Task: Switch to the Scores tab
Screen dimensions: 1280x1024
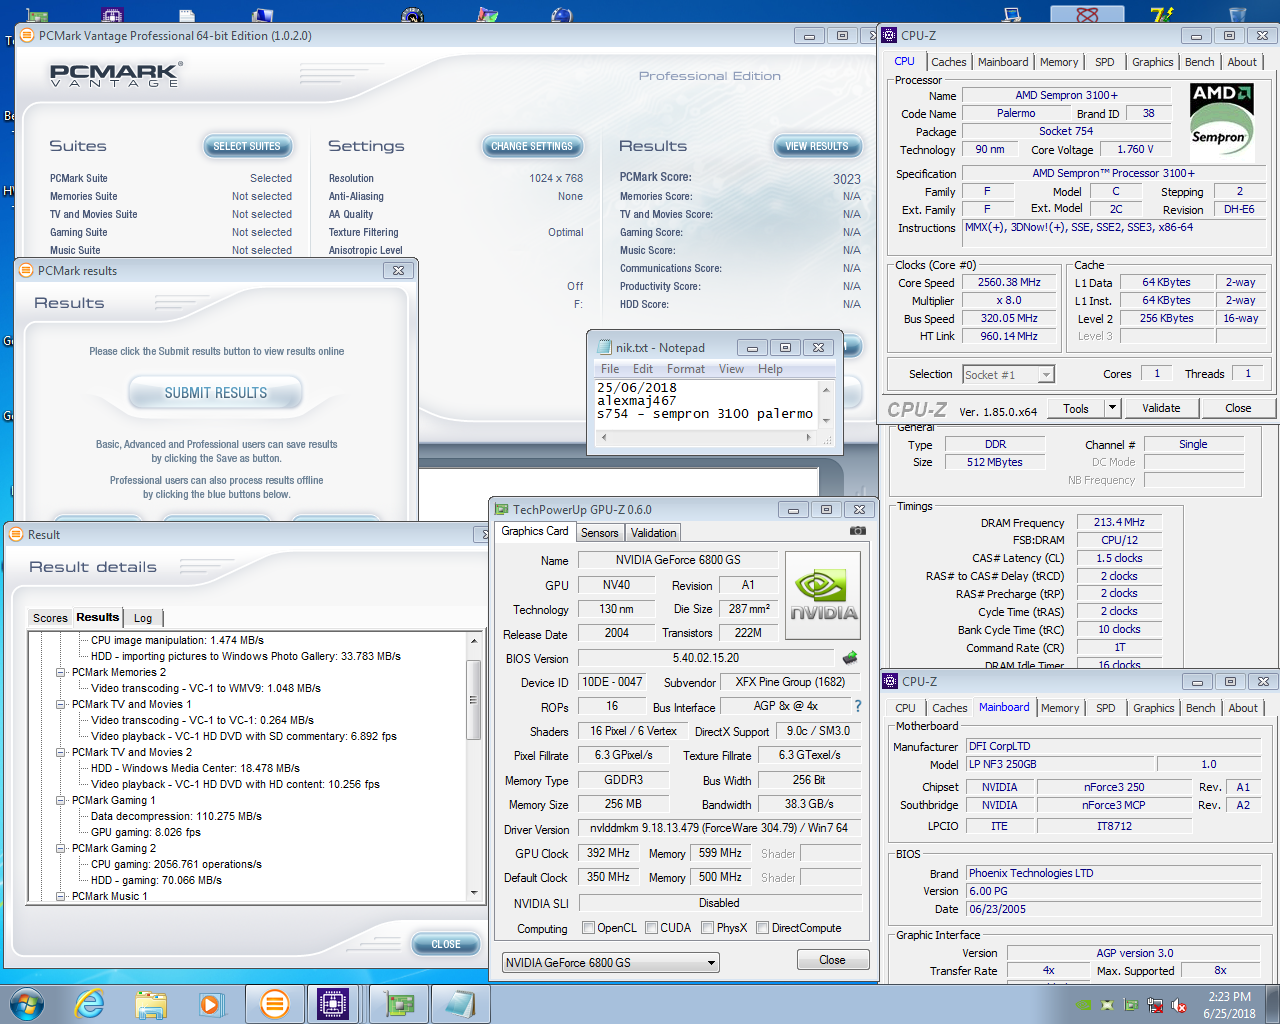Action: [50, 618]
